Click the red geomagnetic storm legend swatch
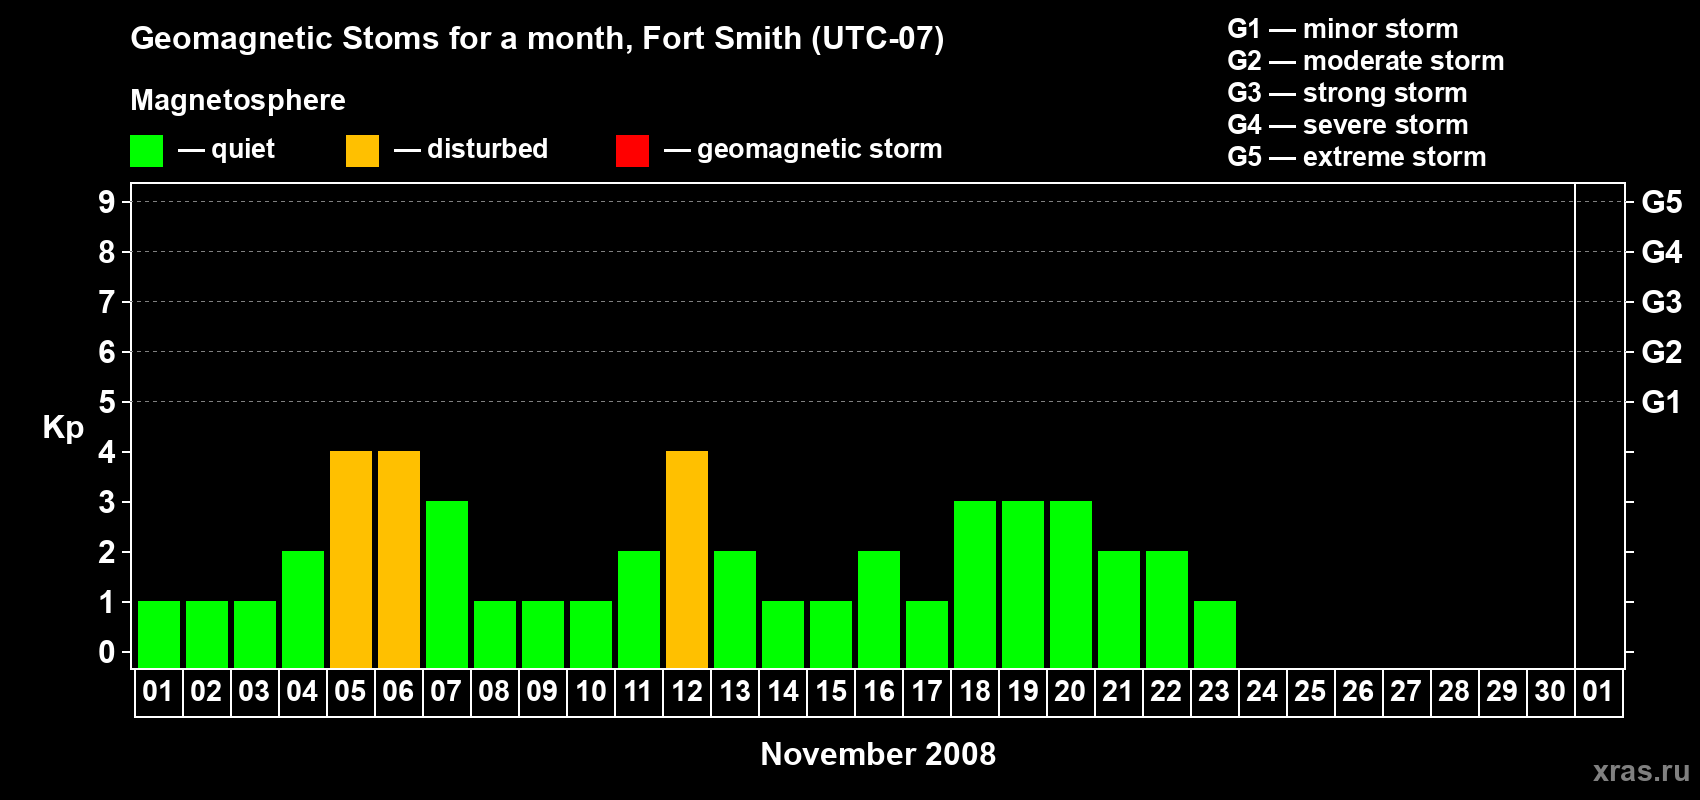Image resolution: width=1700 pixels, height=800 pixels. (632, 151)
